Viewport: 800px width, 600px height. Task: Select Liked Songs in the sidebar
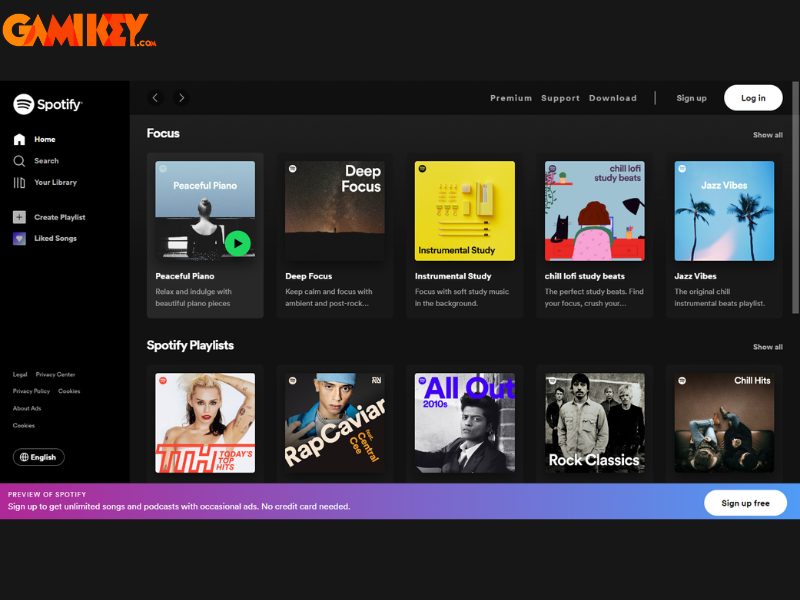[56, 238]
